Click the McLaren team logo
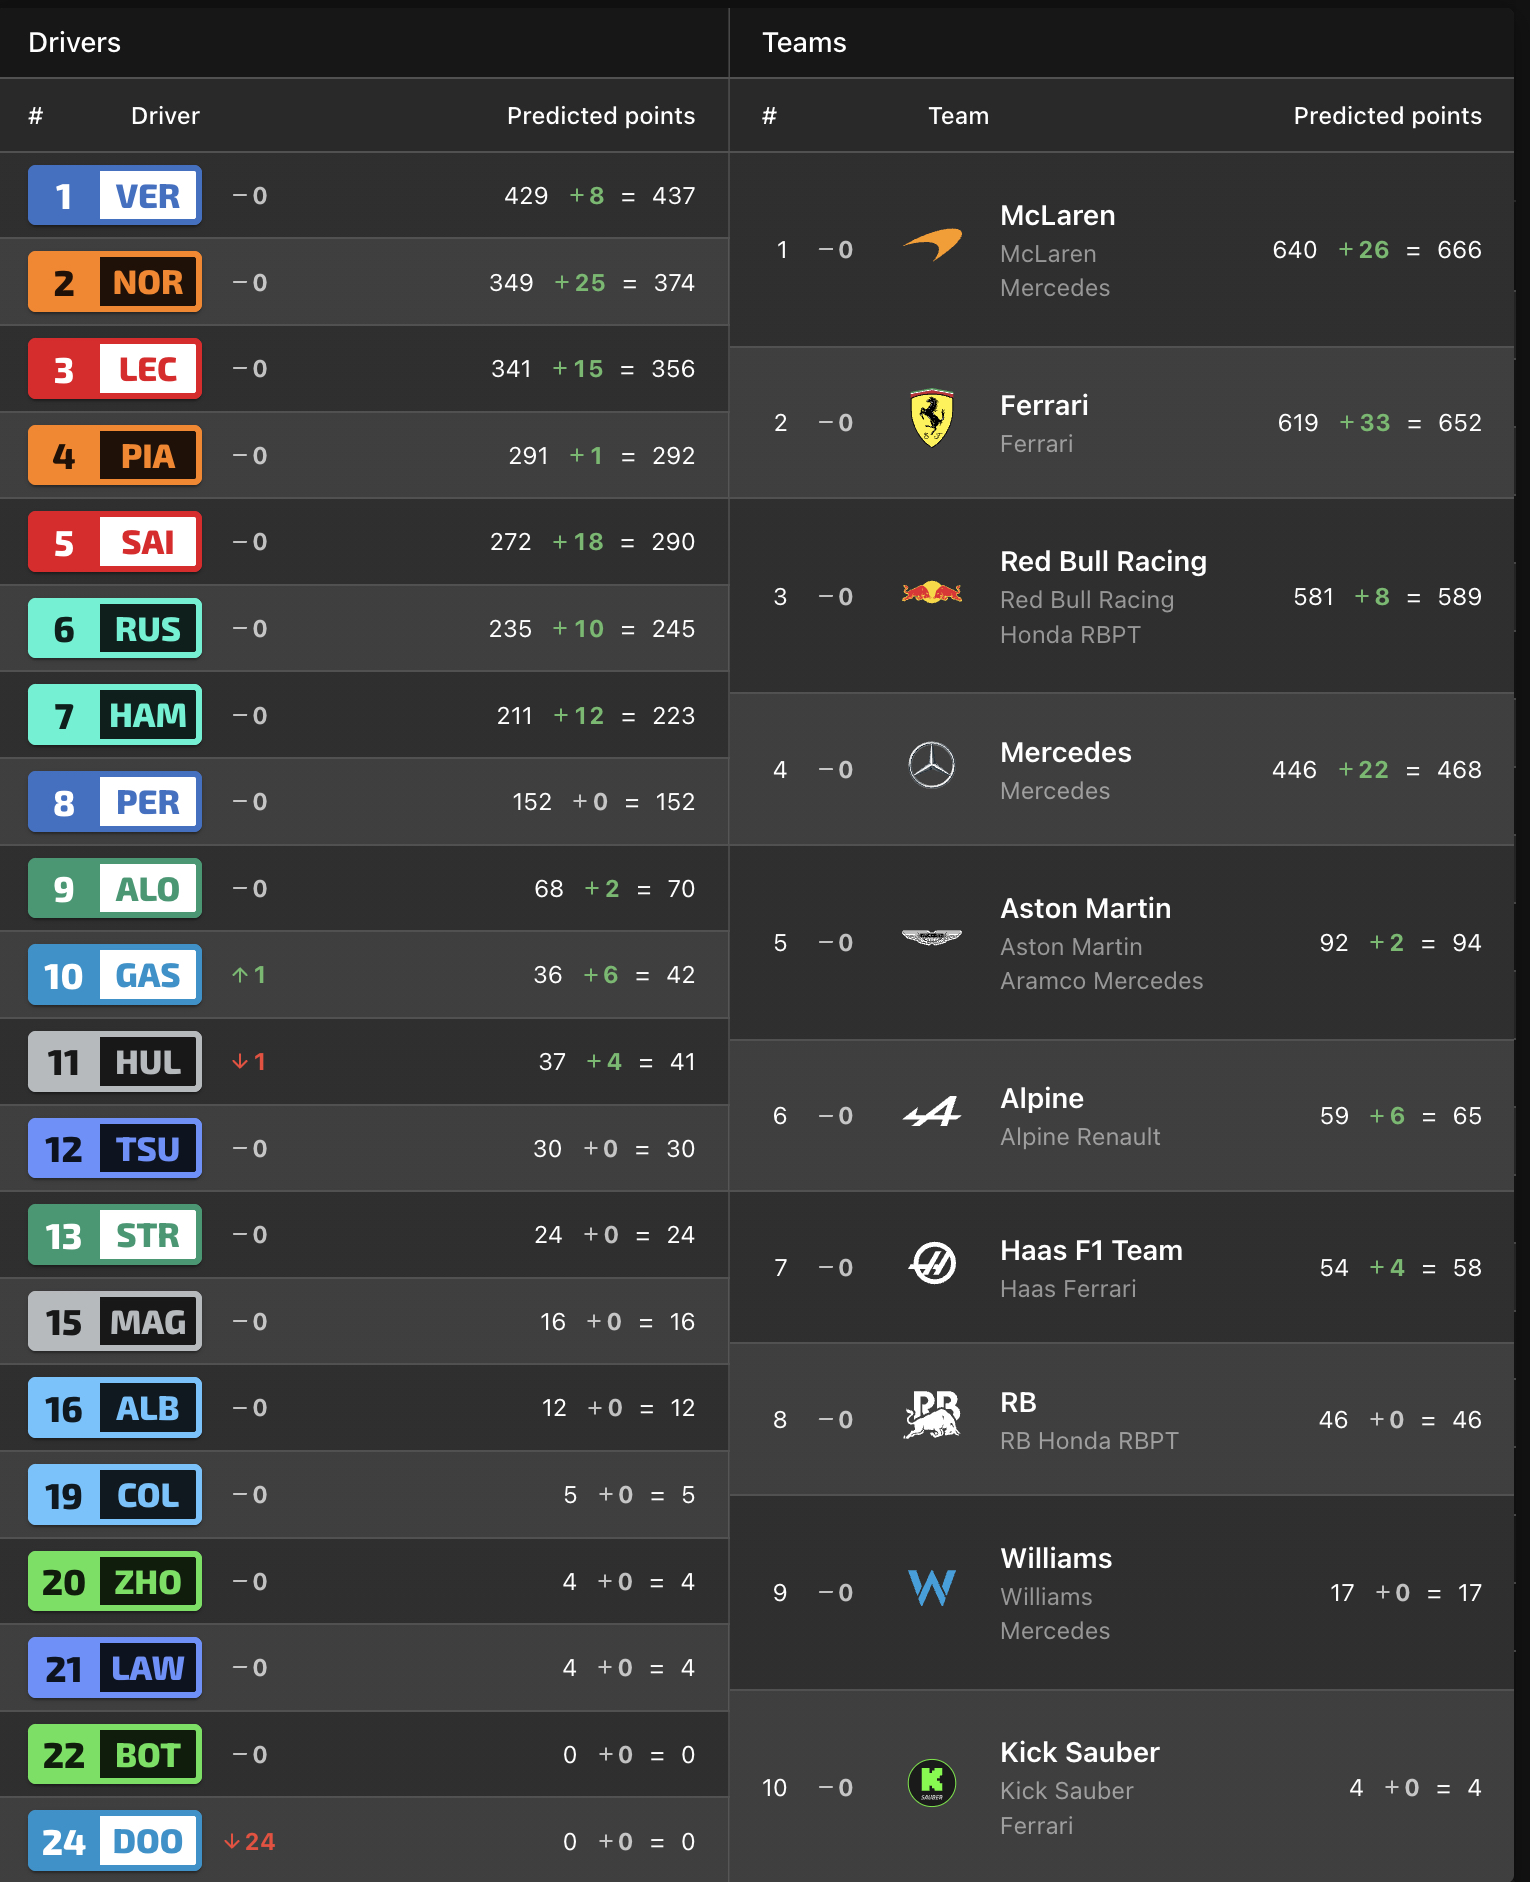This screenshot has height=1882, width=1530. coord(932,245)
